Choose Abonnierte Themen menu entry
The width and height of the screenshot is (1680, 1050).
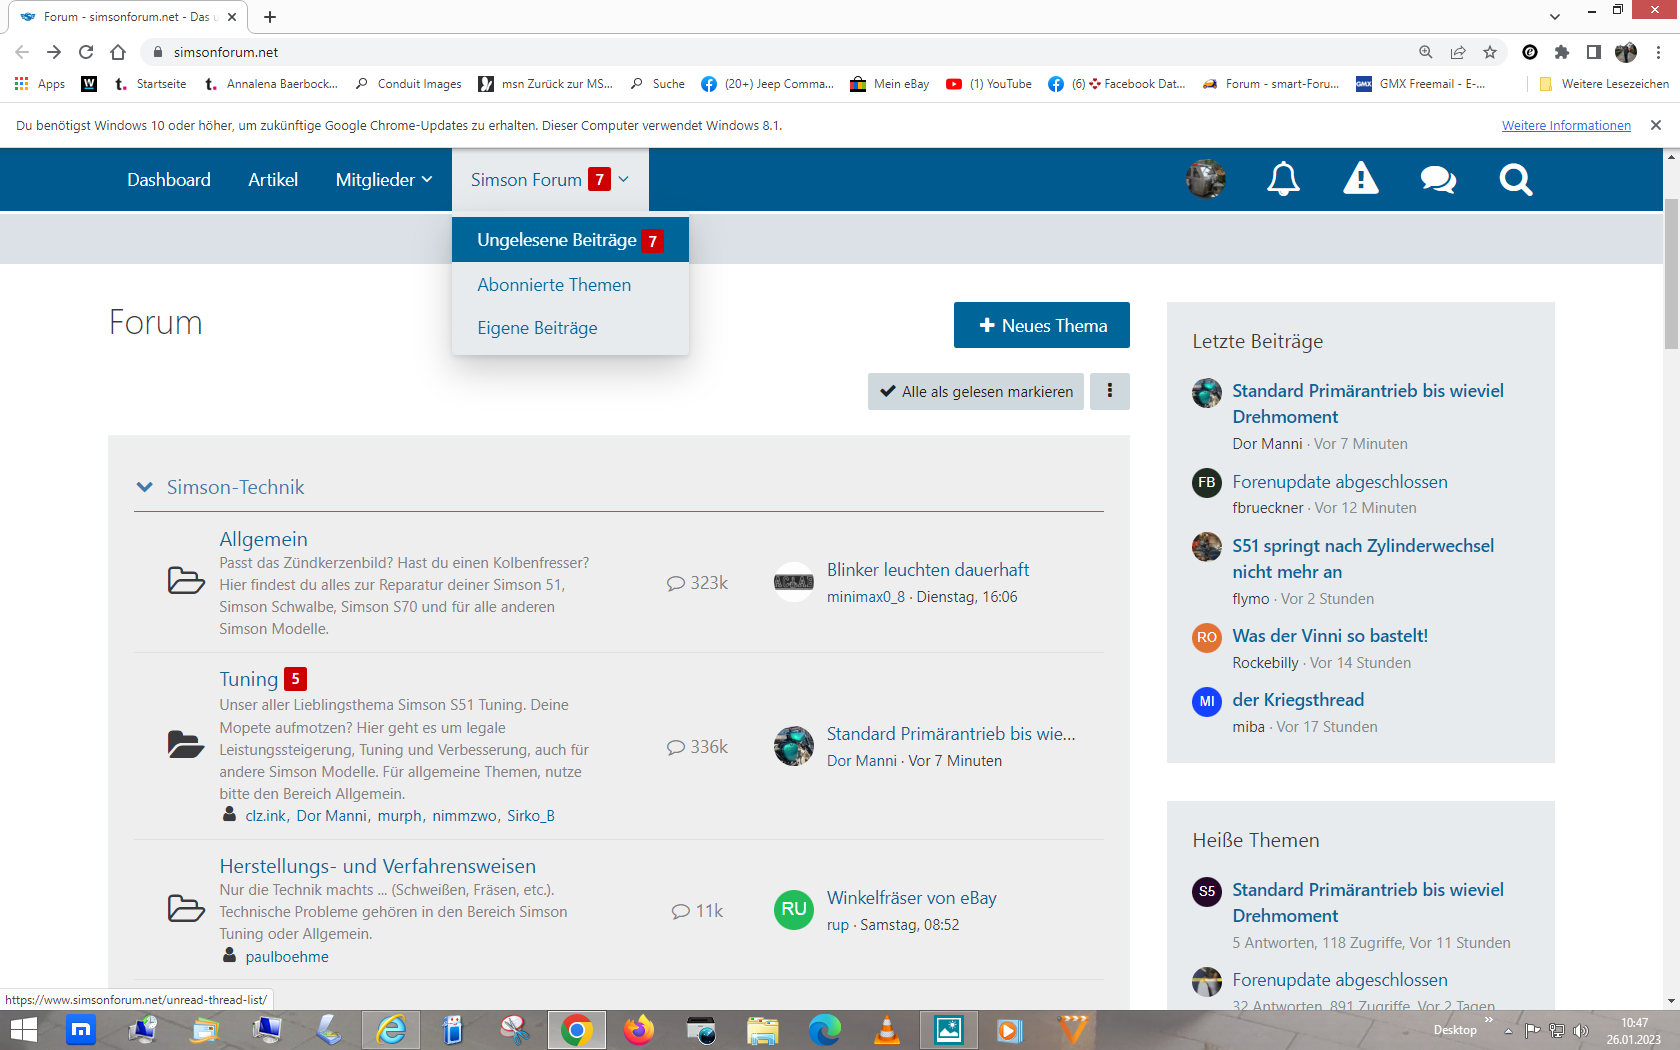click(x=554, y=285)
